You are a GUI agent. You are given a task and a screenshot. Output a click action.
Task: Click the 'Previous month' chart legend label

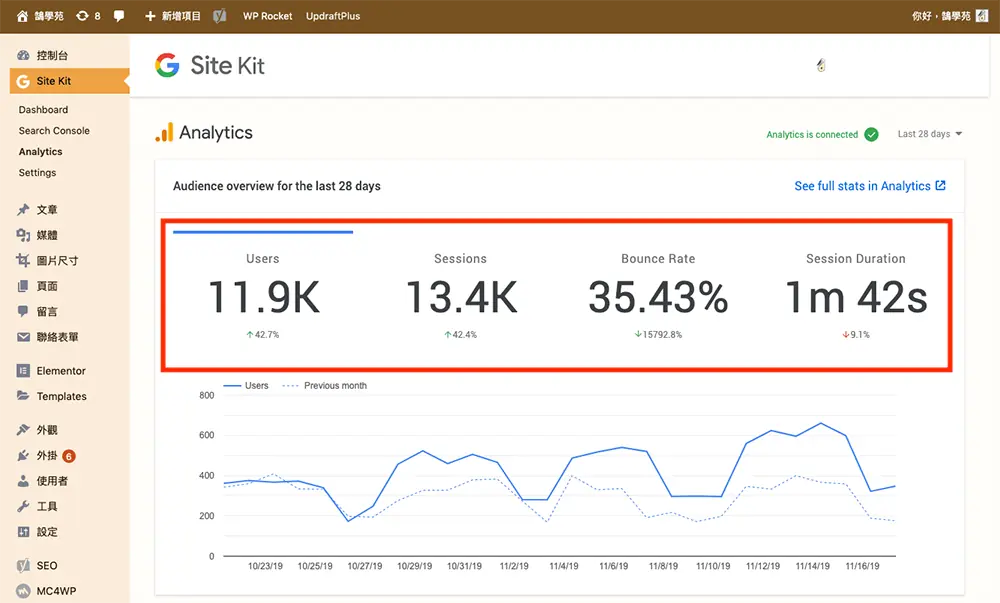(x=335, y=386)
